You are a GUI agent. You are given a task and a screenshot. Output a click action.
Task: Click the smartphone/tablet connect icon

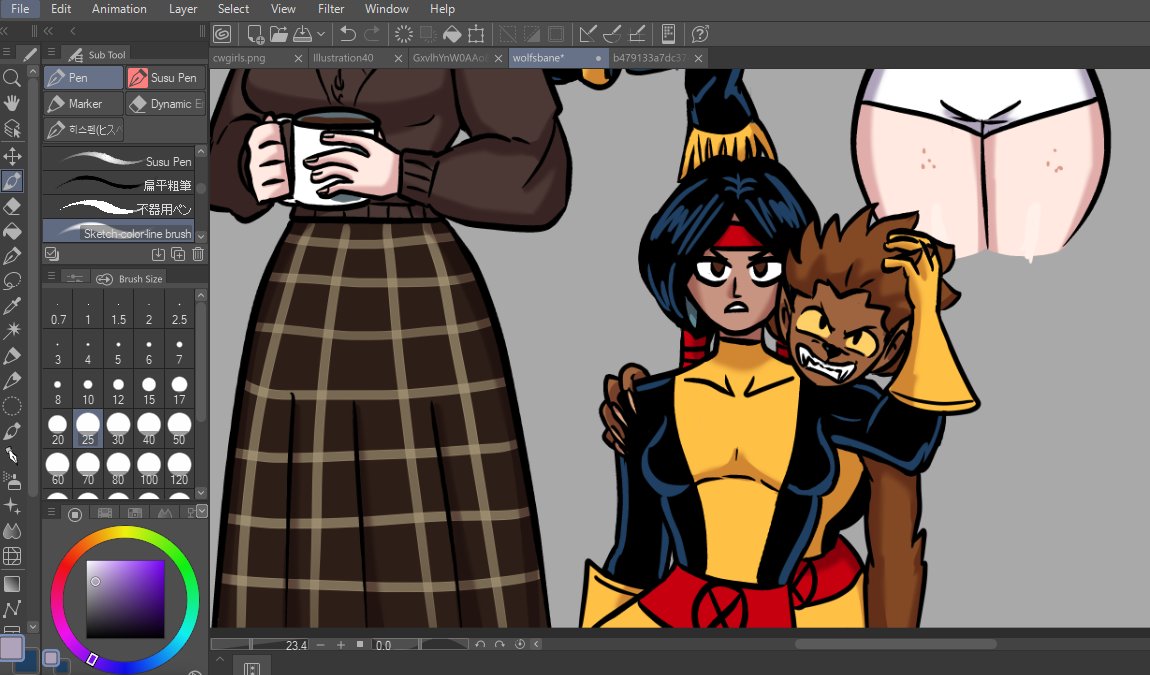pos(668,34)
